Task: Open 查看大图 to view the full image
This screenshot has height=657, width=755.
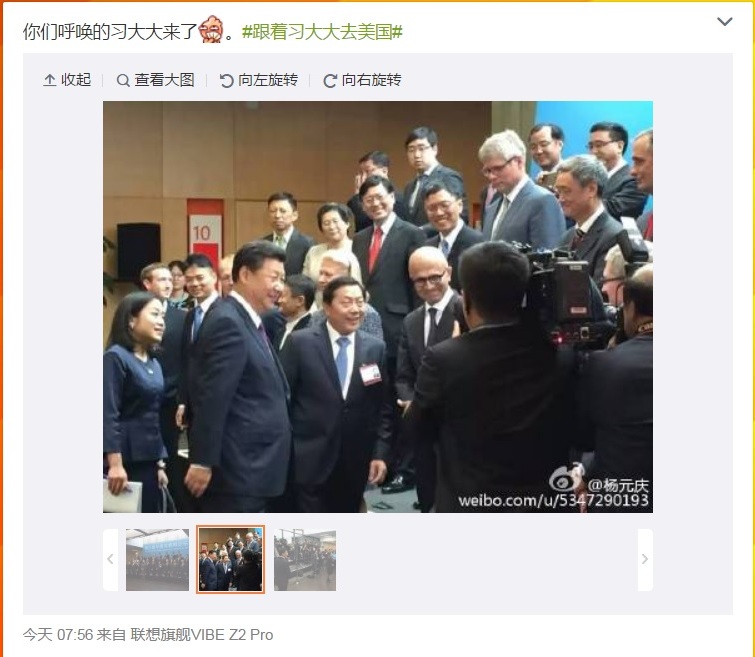Action: tap(156, 80)
